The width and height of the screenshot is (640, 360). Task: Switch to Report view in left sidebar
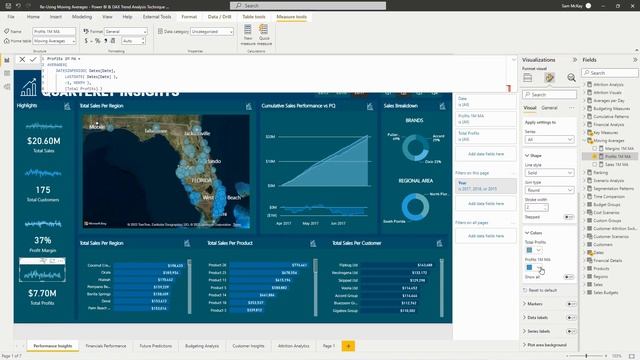(x=7, y=60)
